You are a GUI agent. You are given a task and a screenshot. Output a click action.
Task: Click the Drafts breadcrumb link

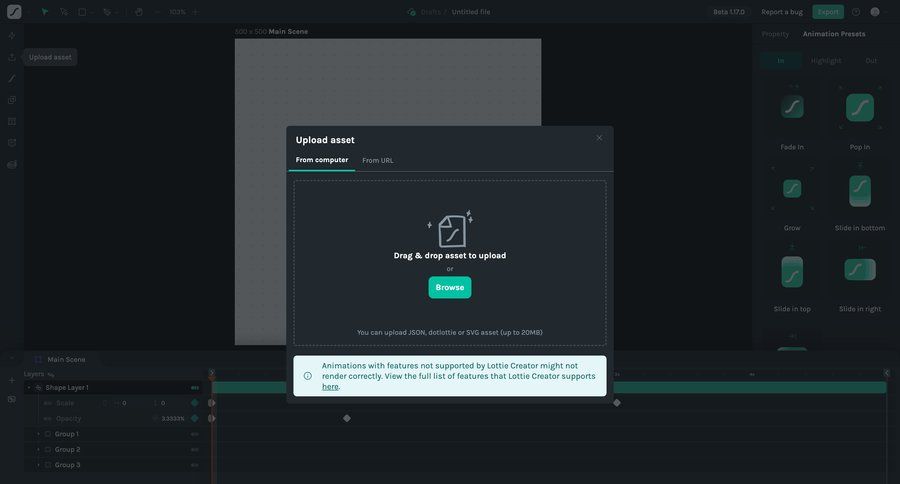pyautogui.click(x=430, y=12)
